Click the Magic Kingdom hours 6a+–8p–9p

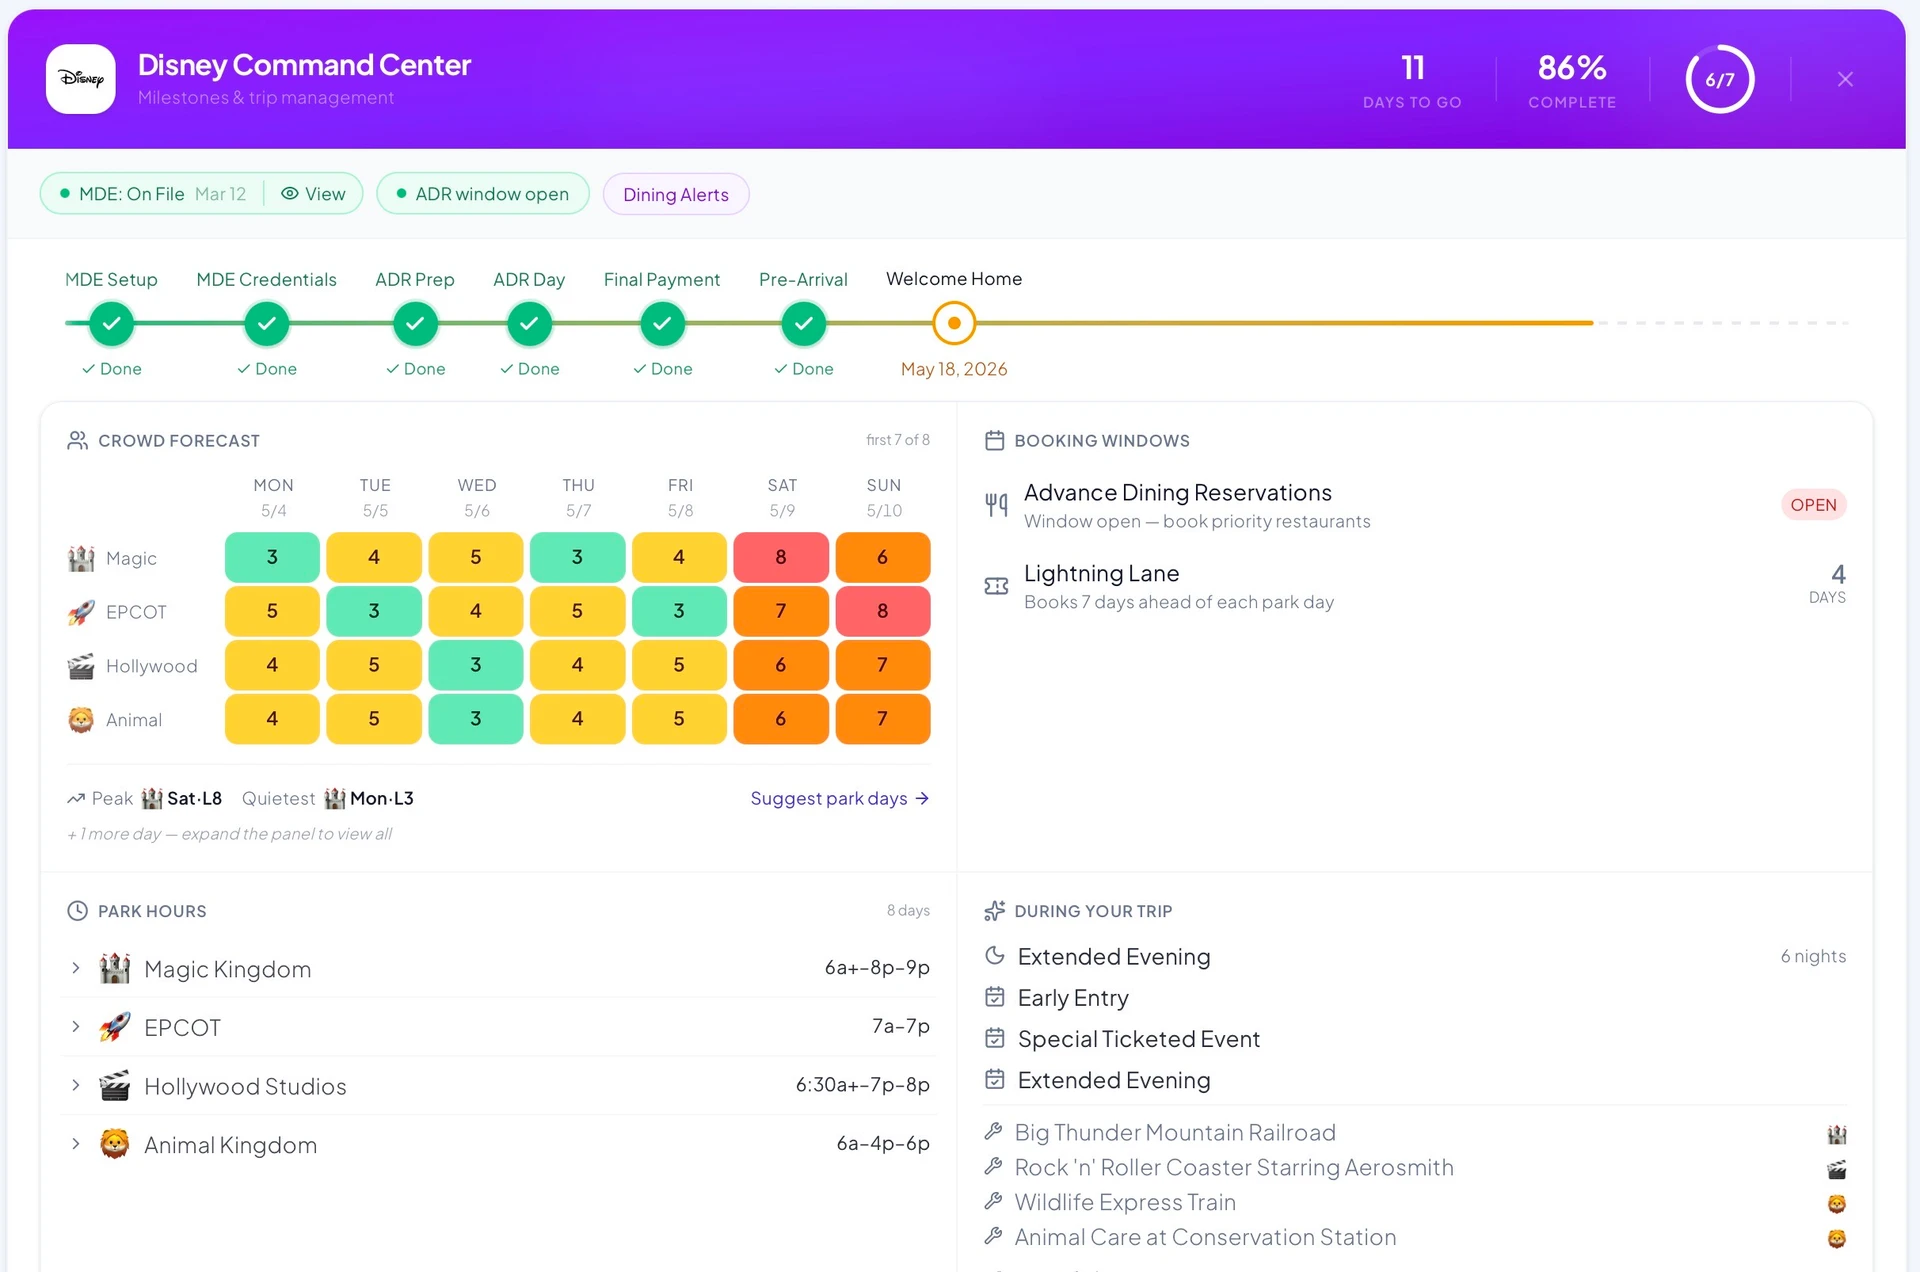point(877,968)
